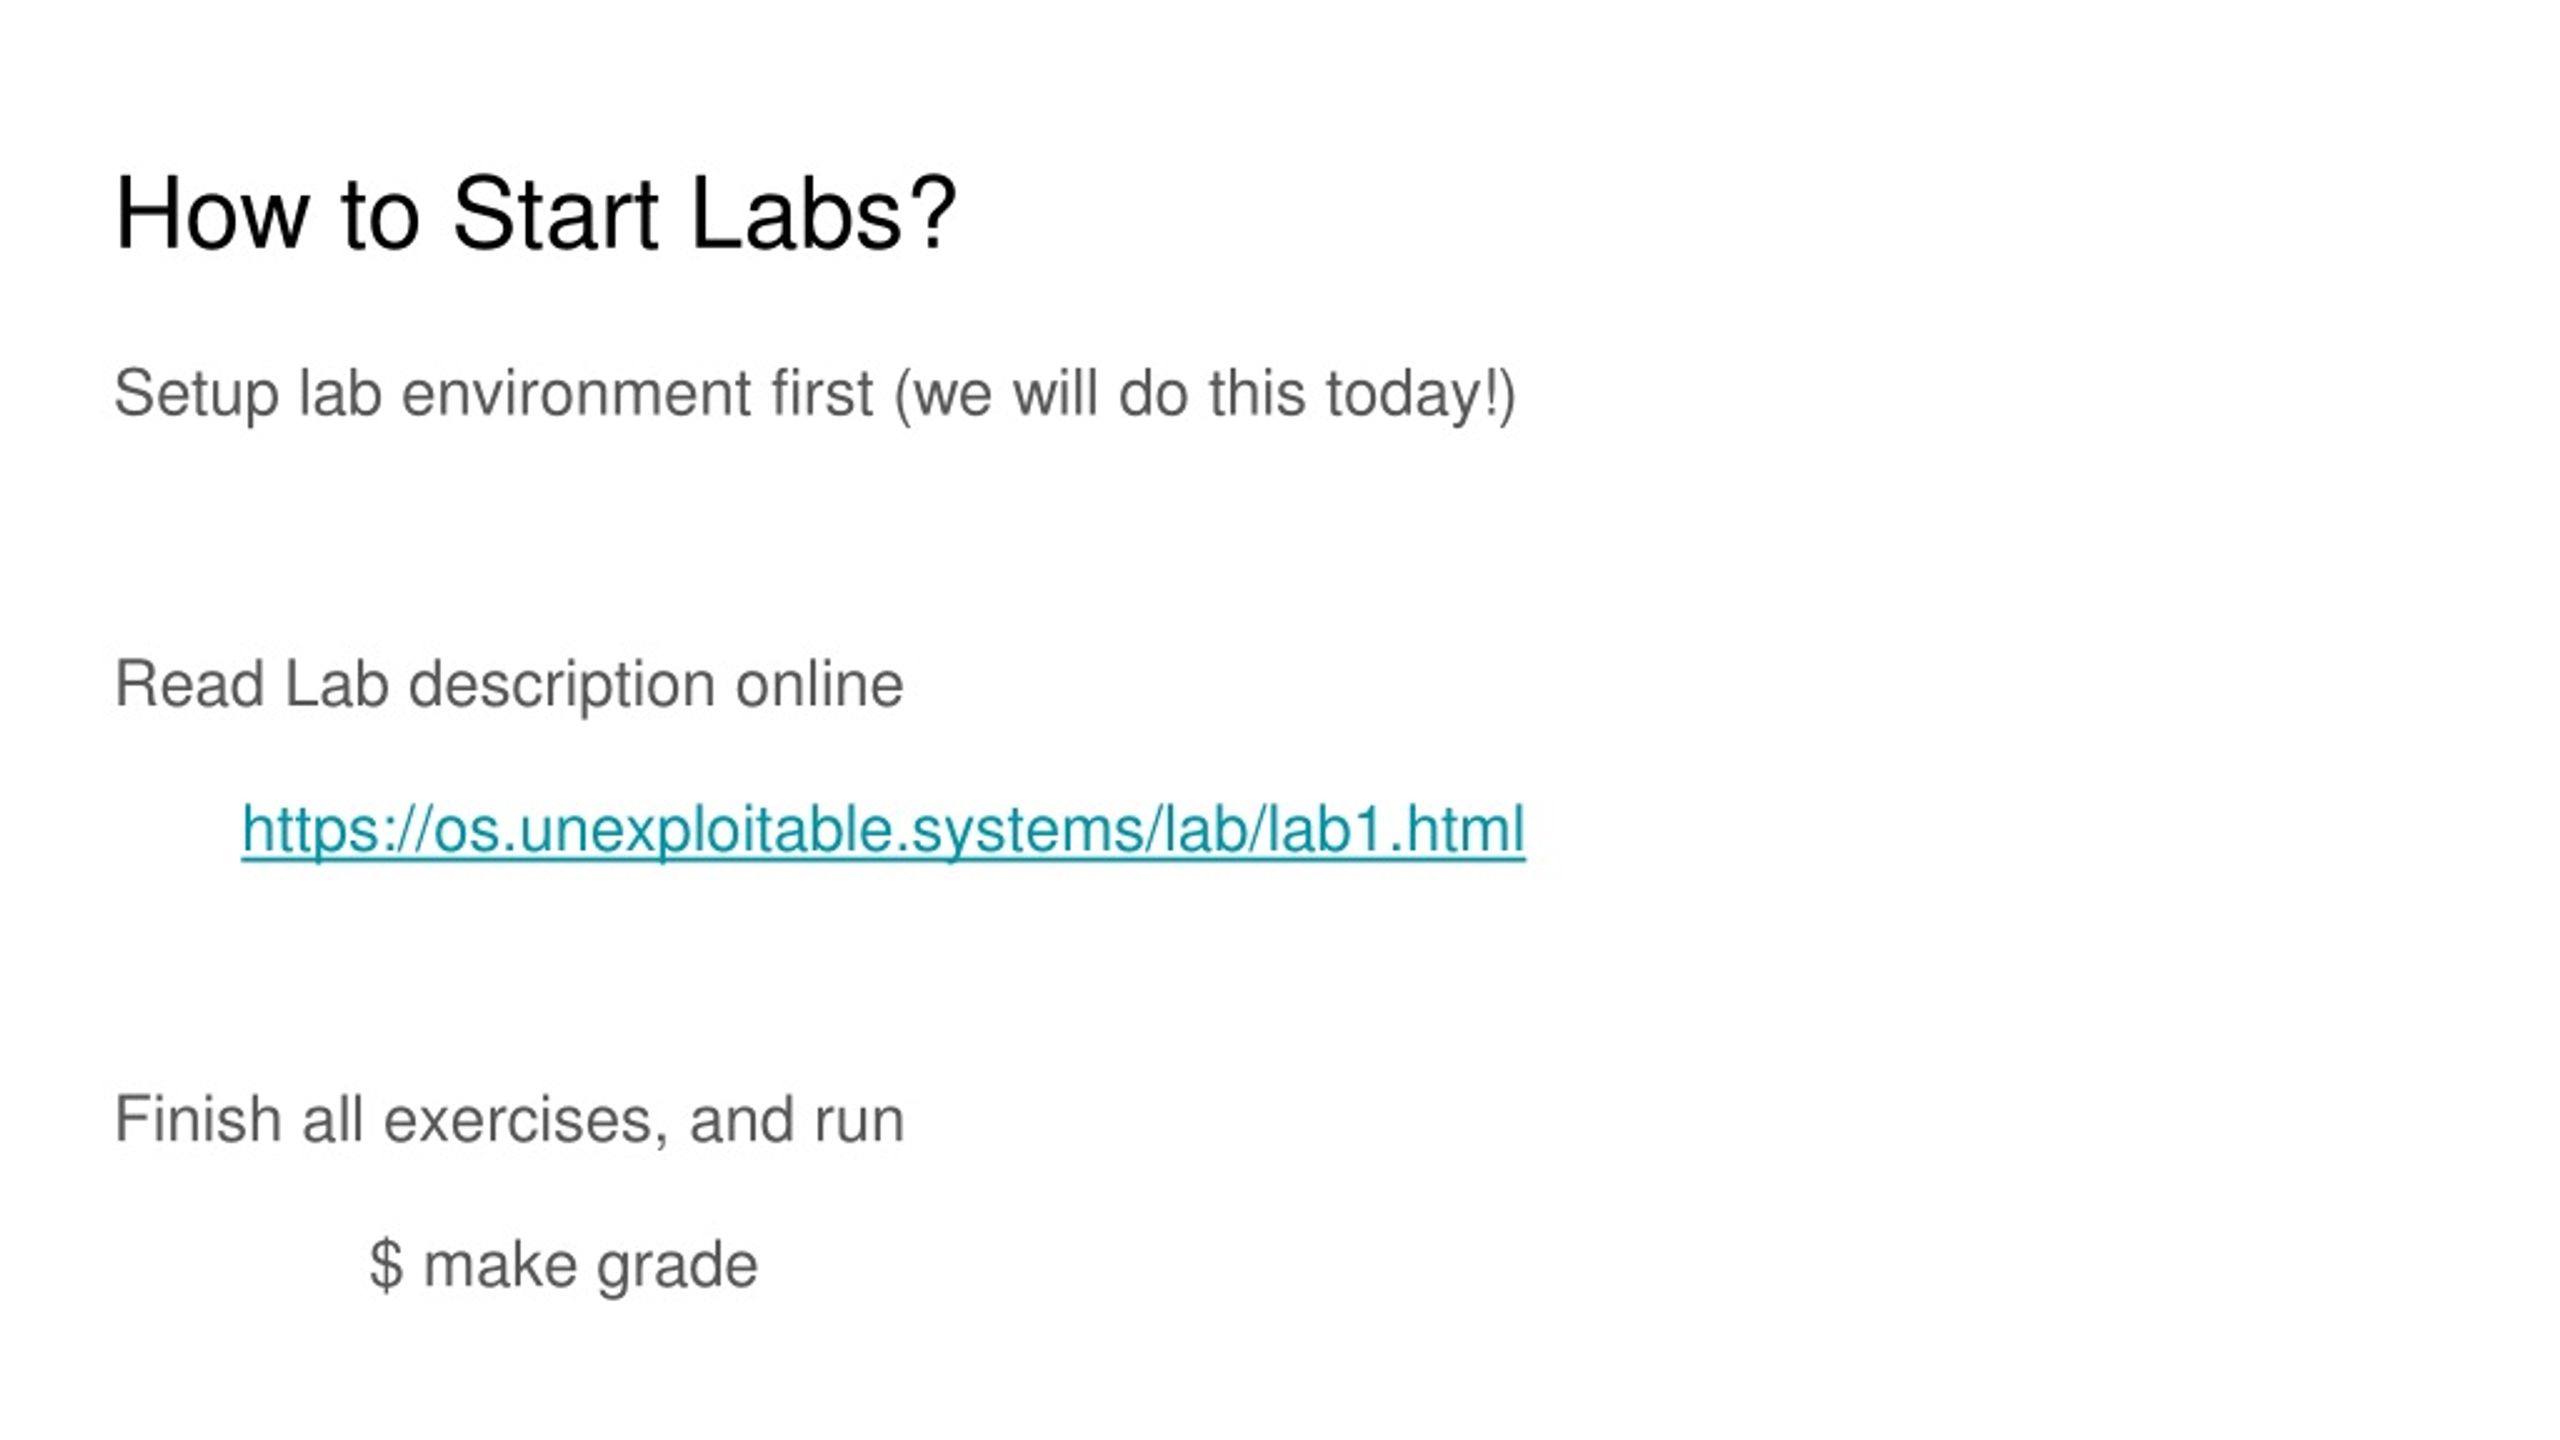The image size is (2560, 1440).
Task: Click the dollar sign before 'make'
Action: (387, 1265)
